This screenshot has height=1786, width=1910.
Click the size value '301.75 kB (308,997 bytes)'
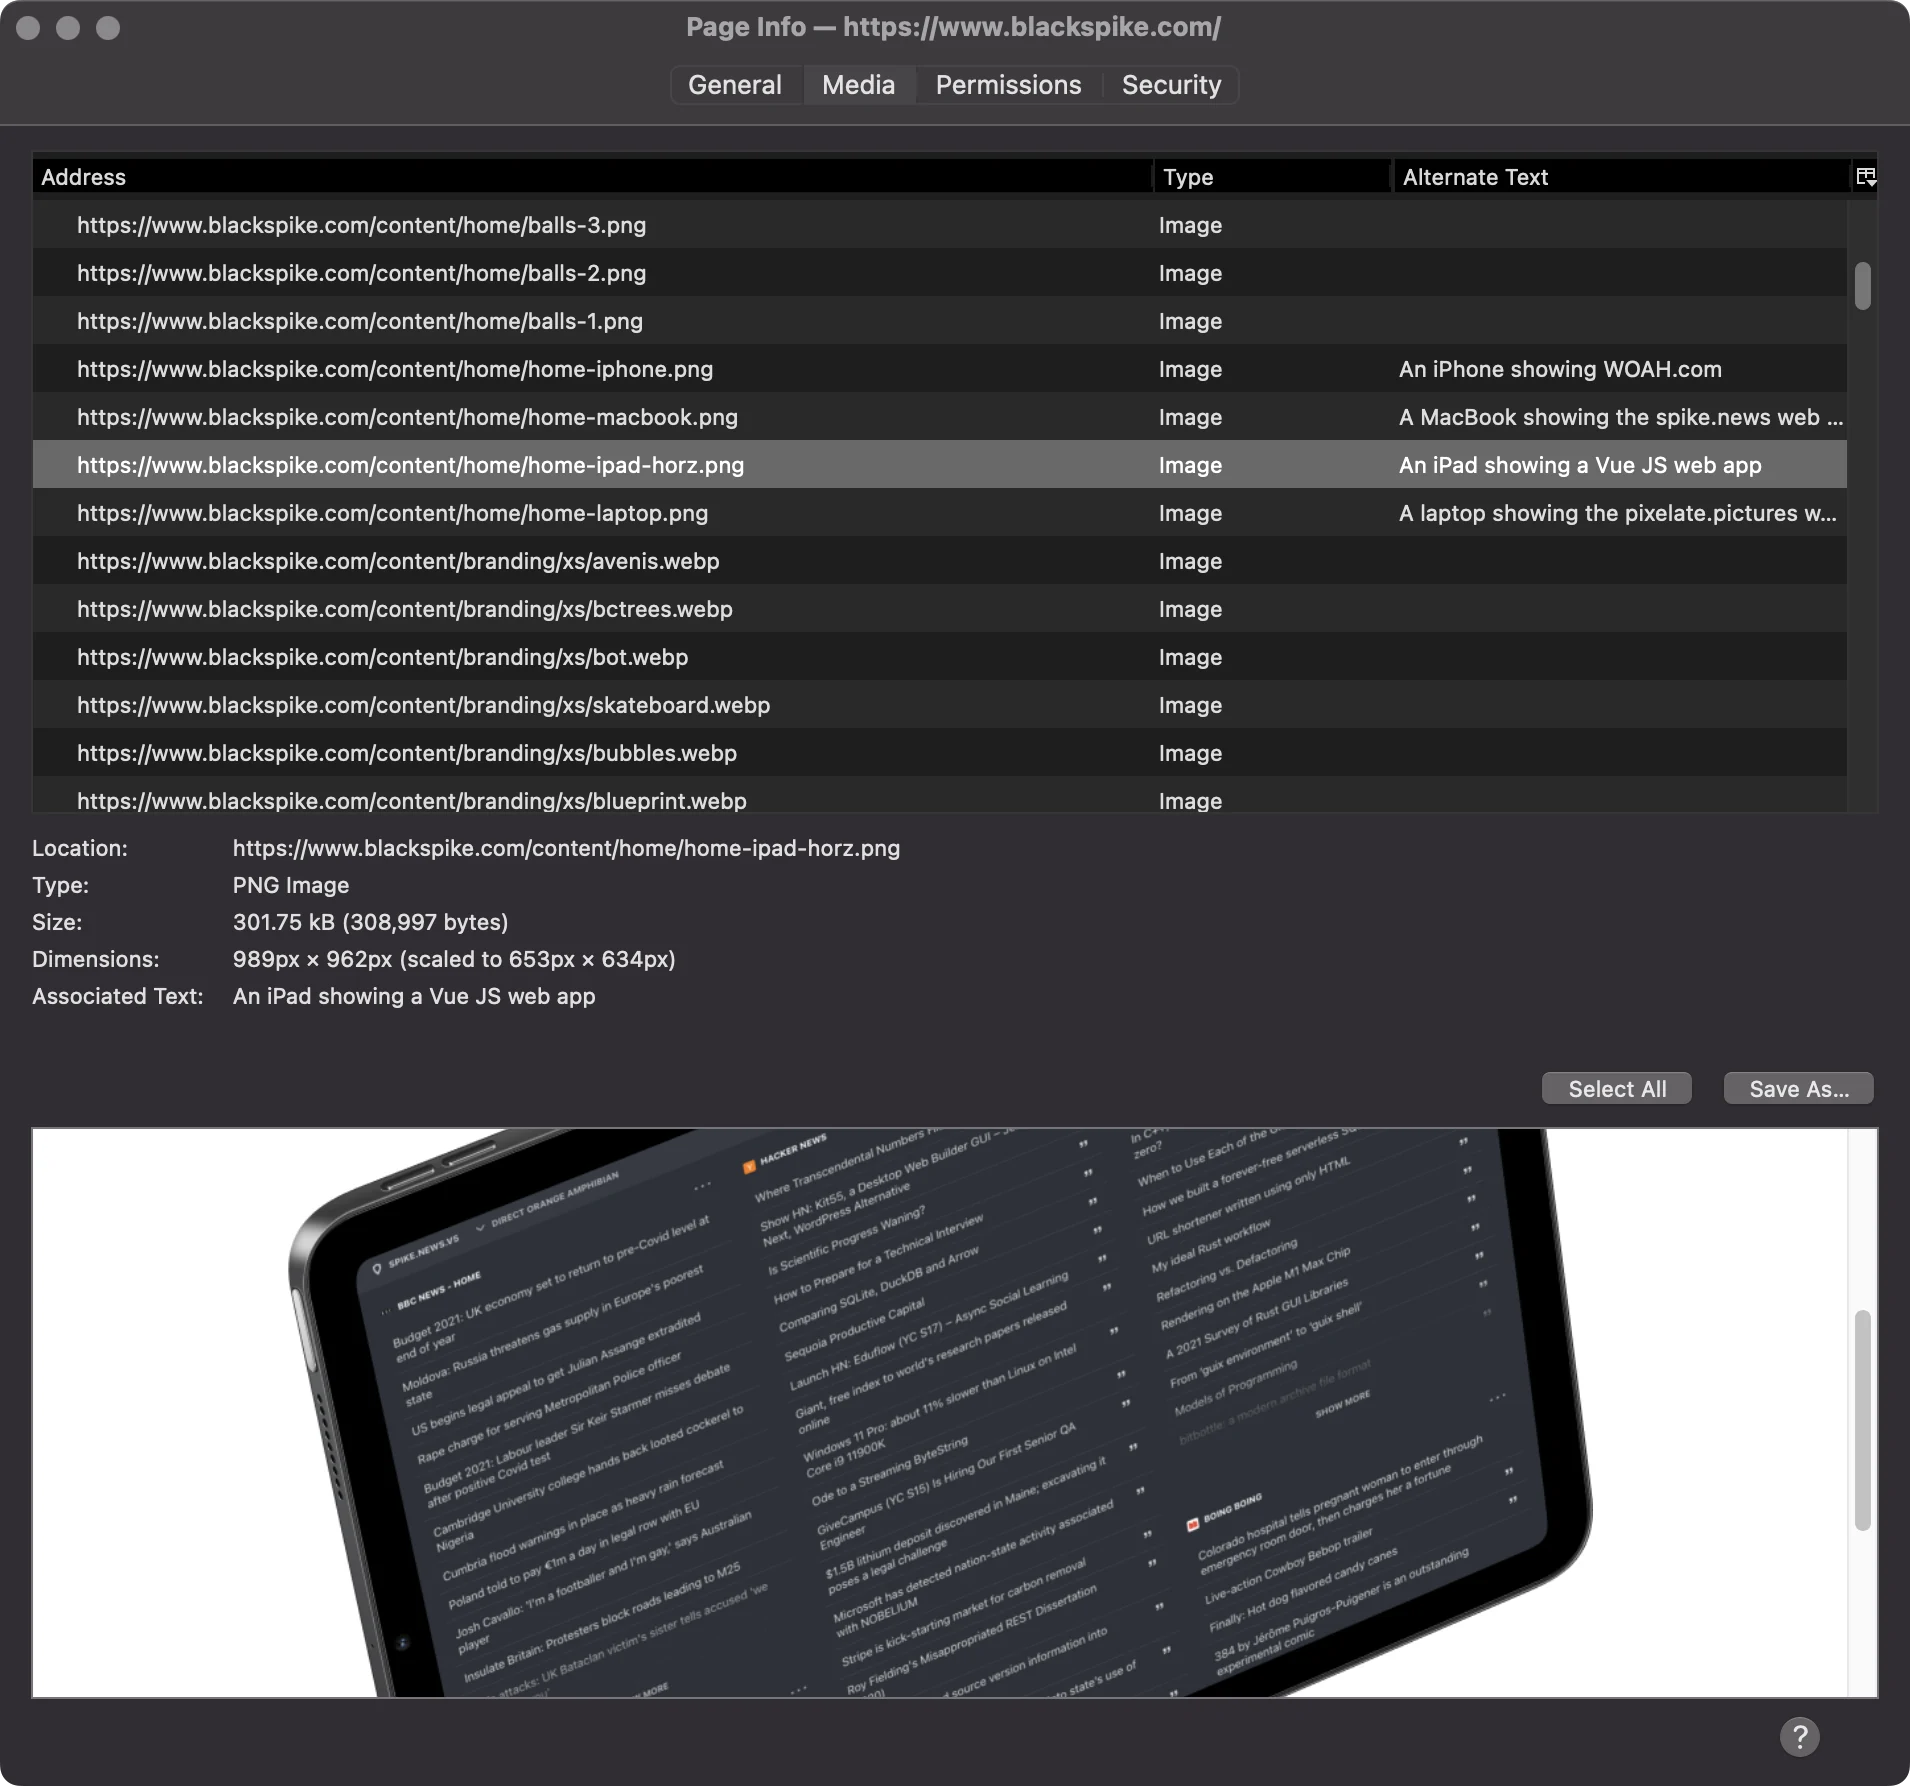coord(370,922)
